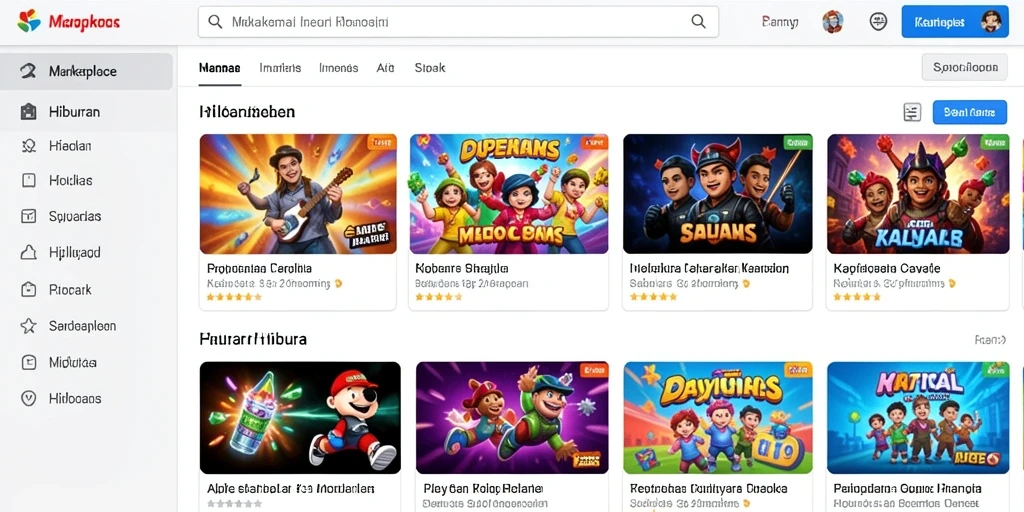Click blue button beside list view icon
Screen dimensions: 1024x512
pos(970,112)
